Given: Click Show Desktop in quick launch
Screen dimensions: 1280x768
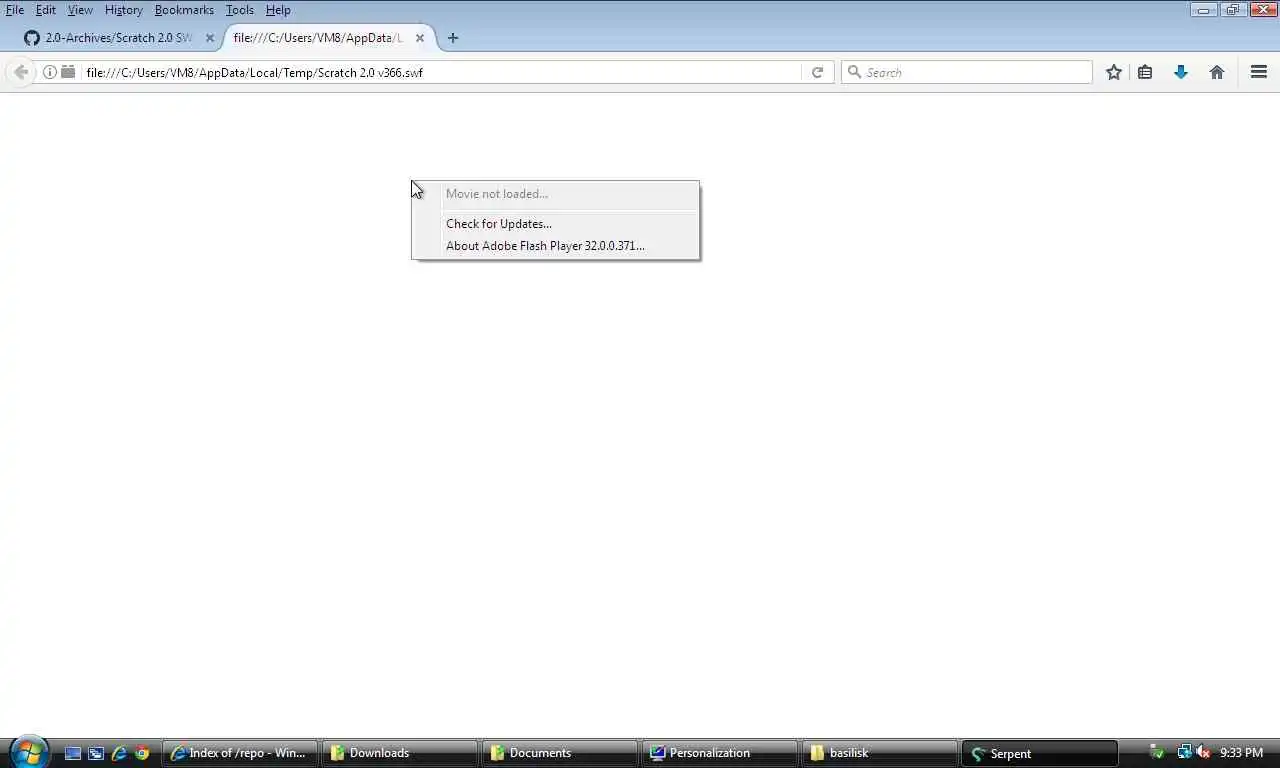Looking at the screenshot, I should tap(73, 753).
